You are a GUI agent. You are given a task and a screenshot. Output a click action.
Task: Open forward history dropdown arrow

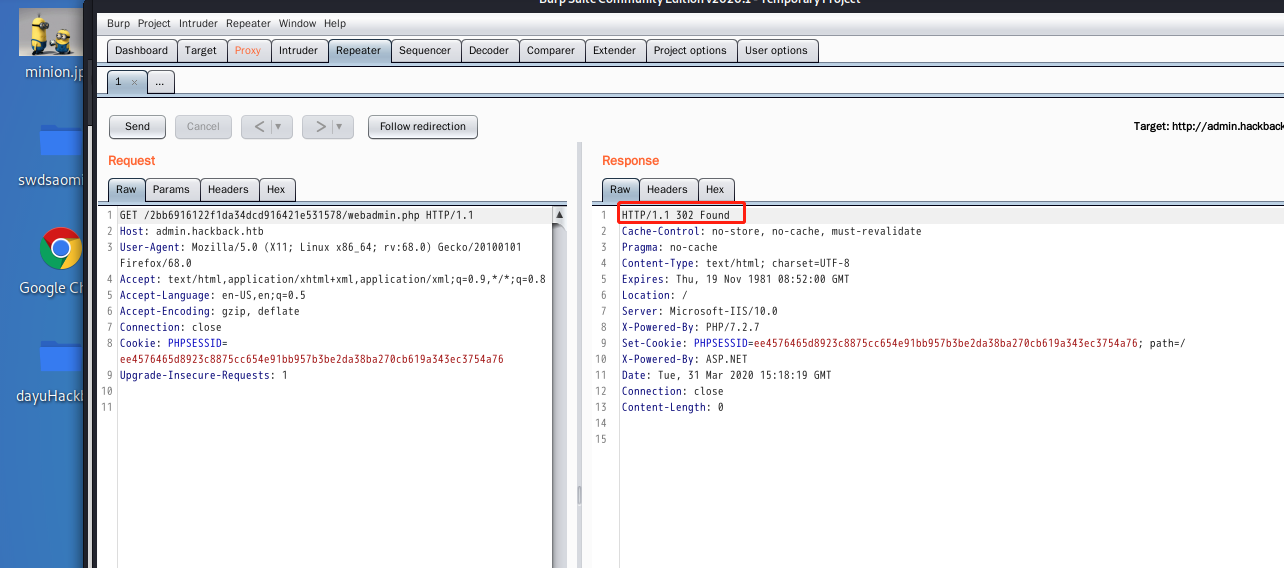339,127
